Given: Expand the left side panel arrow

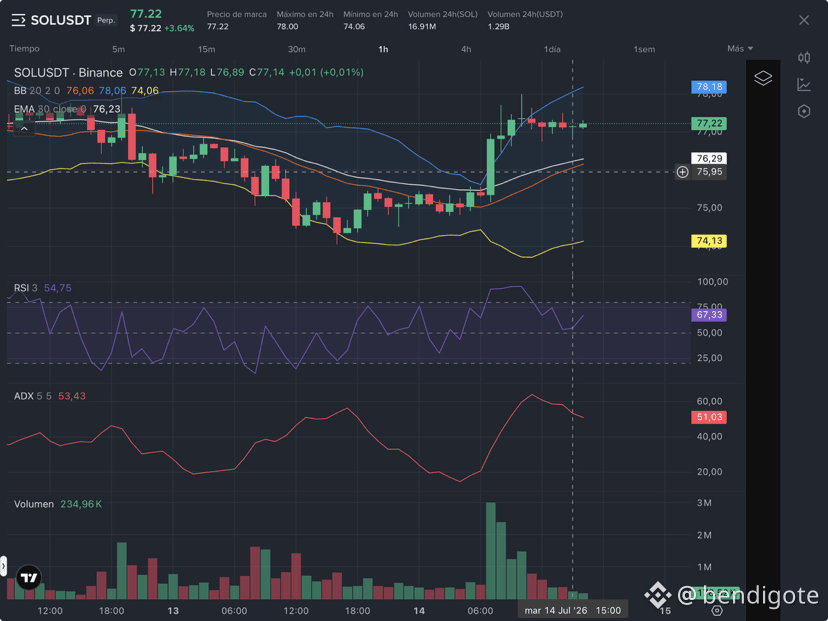Looking at the screenshot, I should [3, 566].
